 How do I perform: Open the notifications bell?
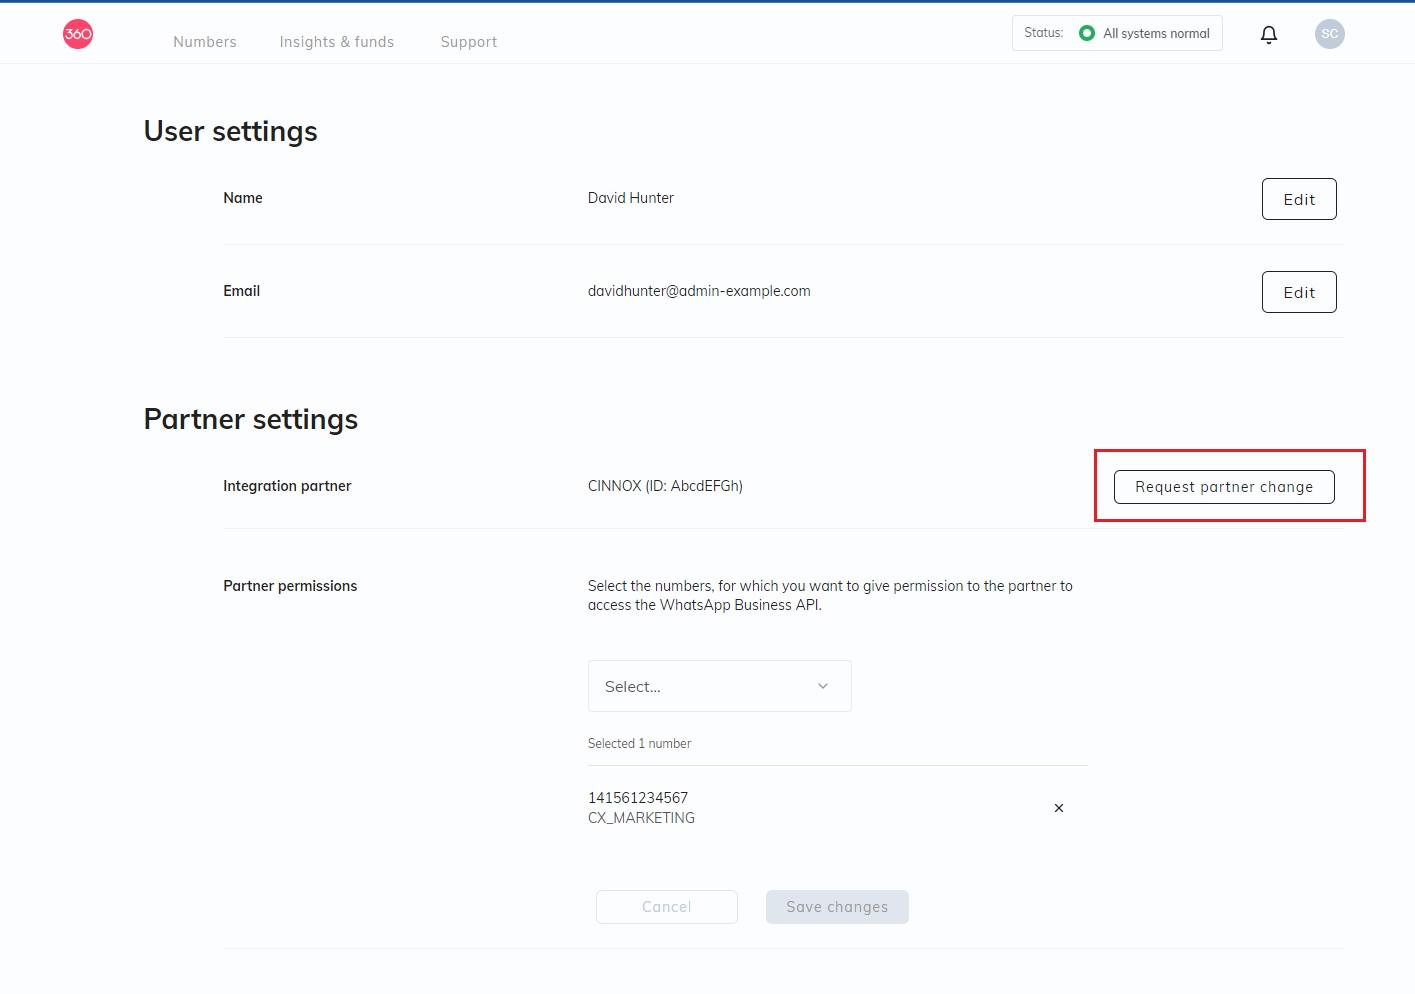pyautogui.click(x=1268, y=35)
